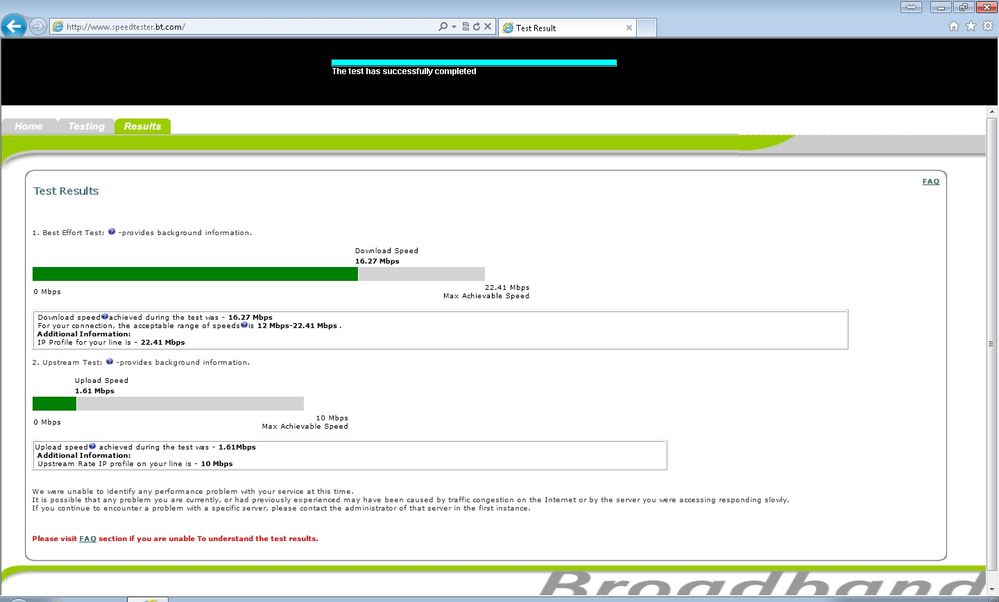The image size is (999, 602).
Task: Click the '10 Mbps' max achievable speed label
Action: click(x=332, y=418)
